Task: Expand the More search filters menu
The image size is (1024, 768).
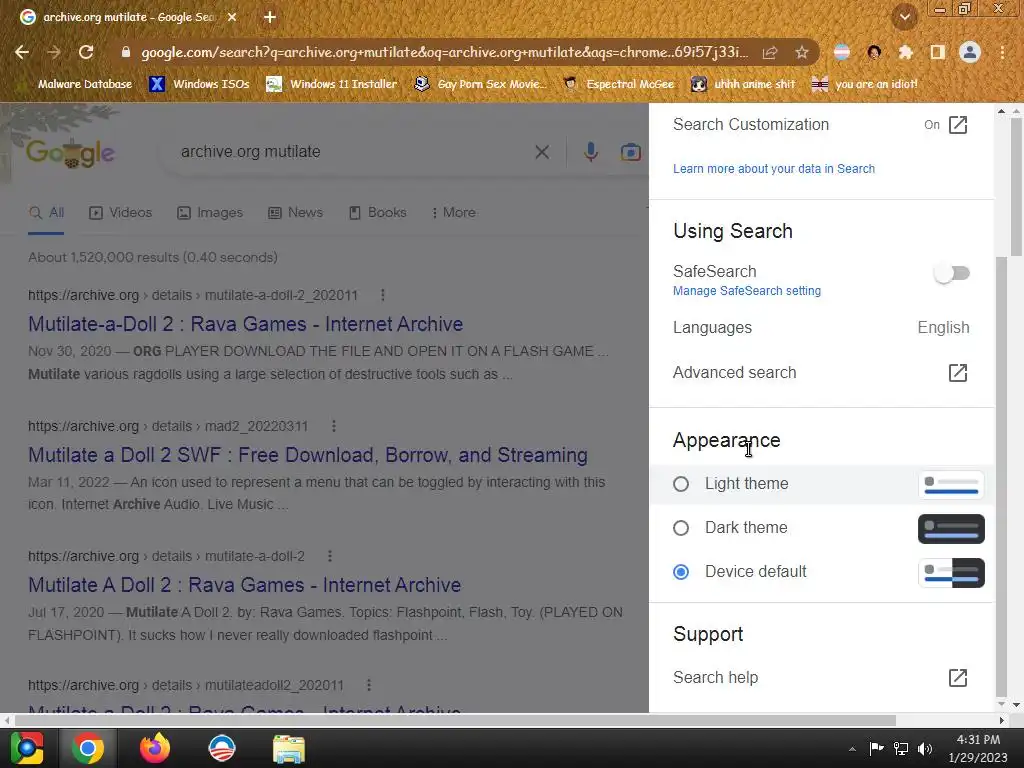Action: pyautogui.click(x=454, y=213)
